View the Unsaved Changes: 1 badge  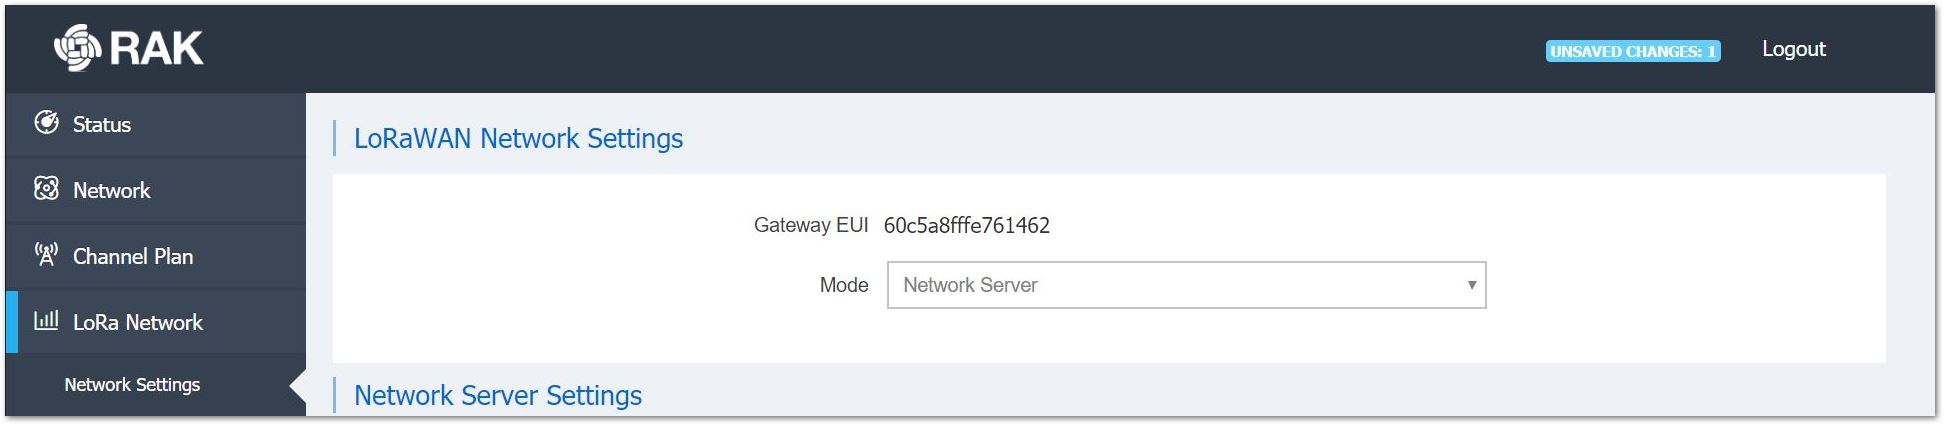click(x=1633, y=51)
